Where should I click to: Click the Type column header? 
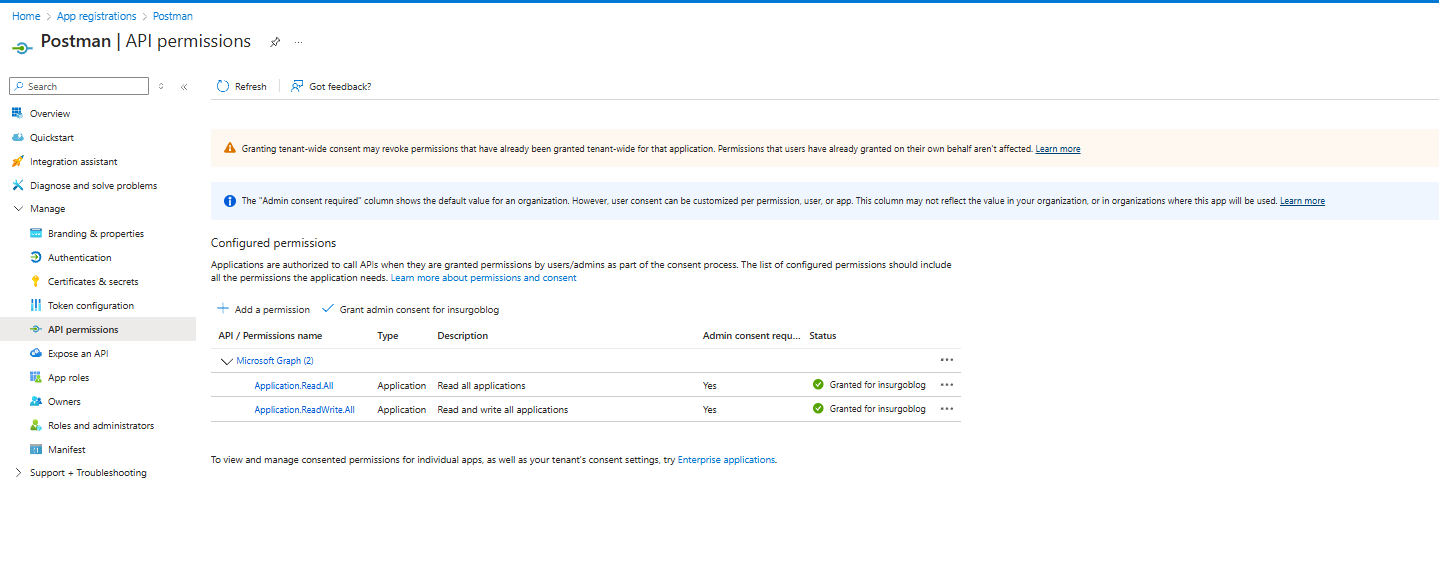tap(388, 336)
